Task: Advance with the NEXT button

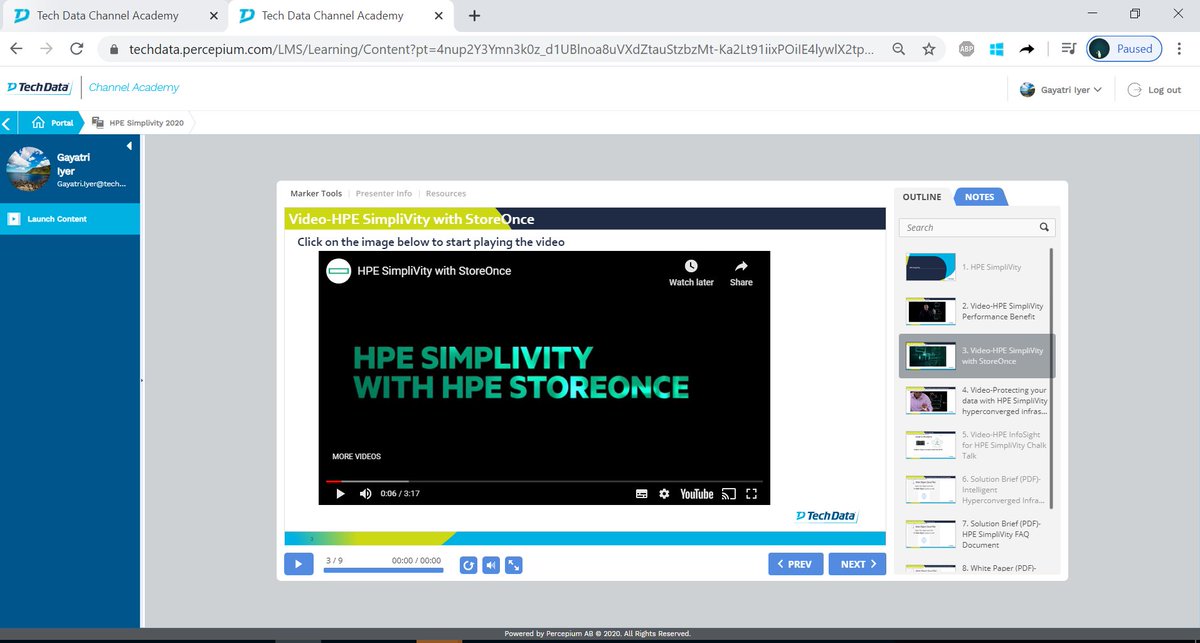Action: pos(857,564)
